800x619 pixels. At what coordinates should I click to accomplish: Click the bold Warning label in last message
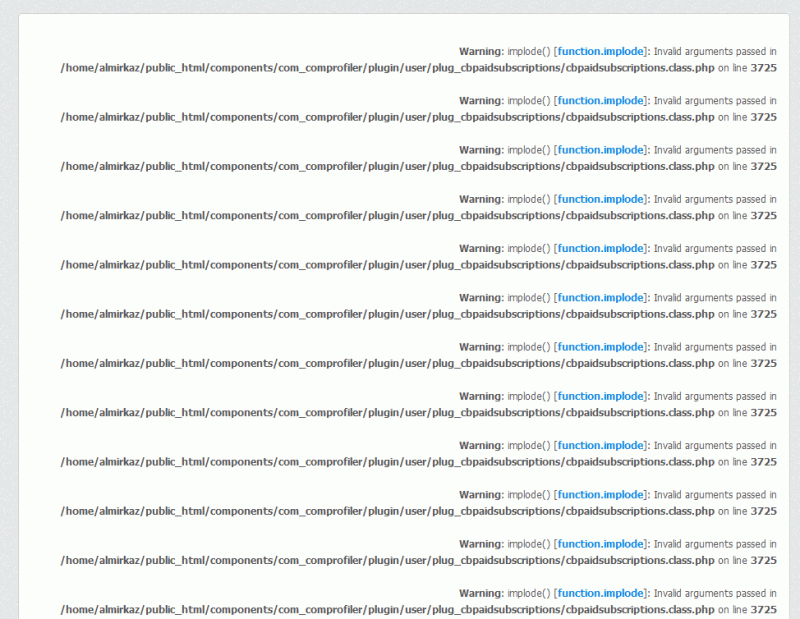[x=481, y=593]
